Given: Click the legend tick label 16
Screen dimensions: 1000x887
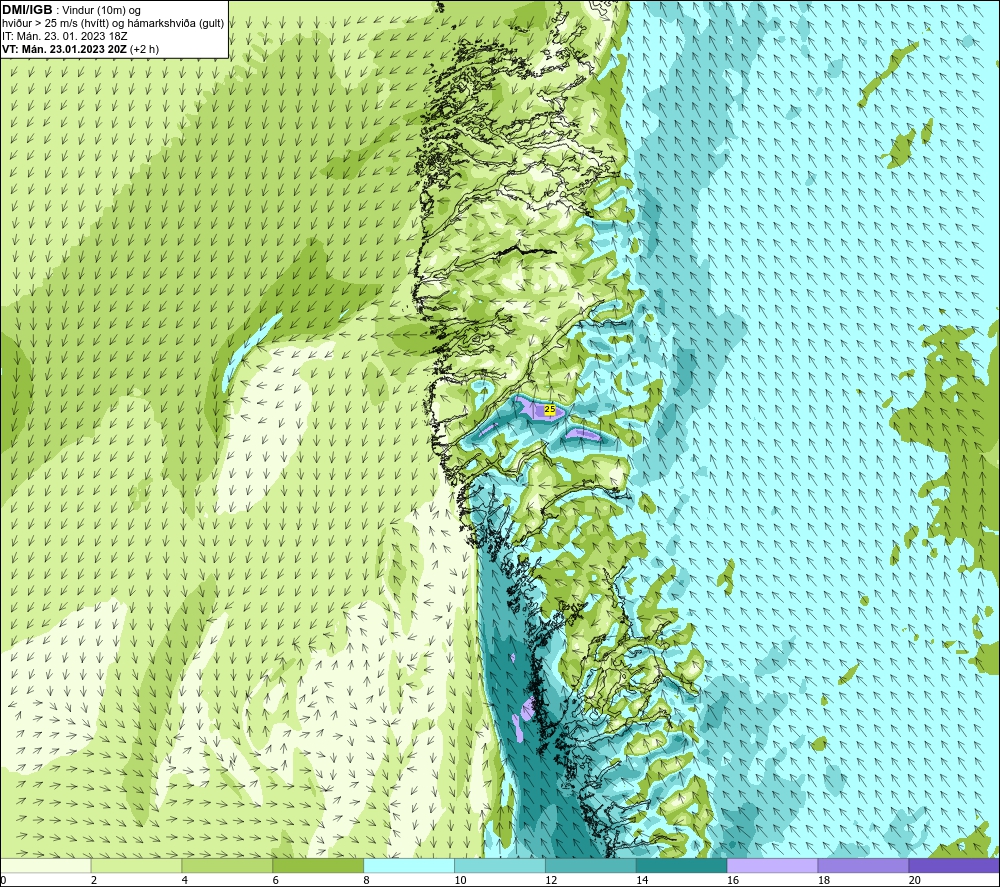Looking at the screenshot, I should click(733, 880).
